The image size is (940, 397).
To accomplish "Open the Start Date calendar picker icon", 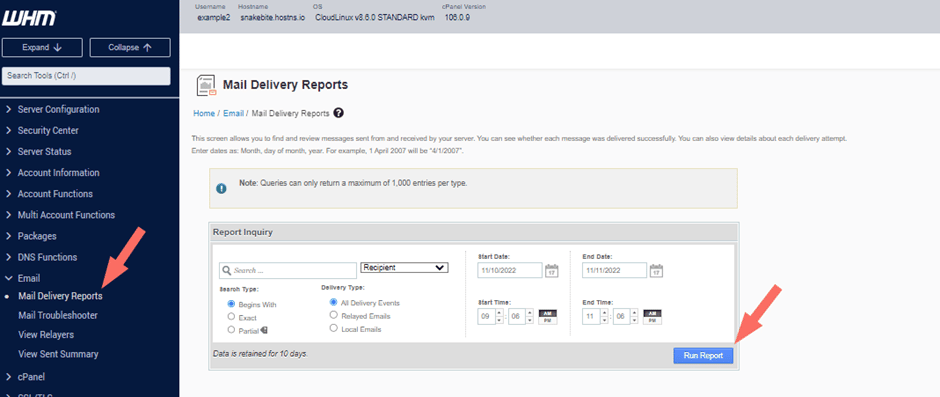I will [552, 271].
